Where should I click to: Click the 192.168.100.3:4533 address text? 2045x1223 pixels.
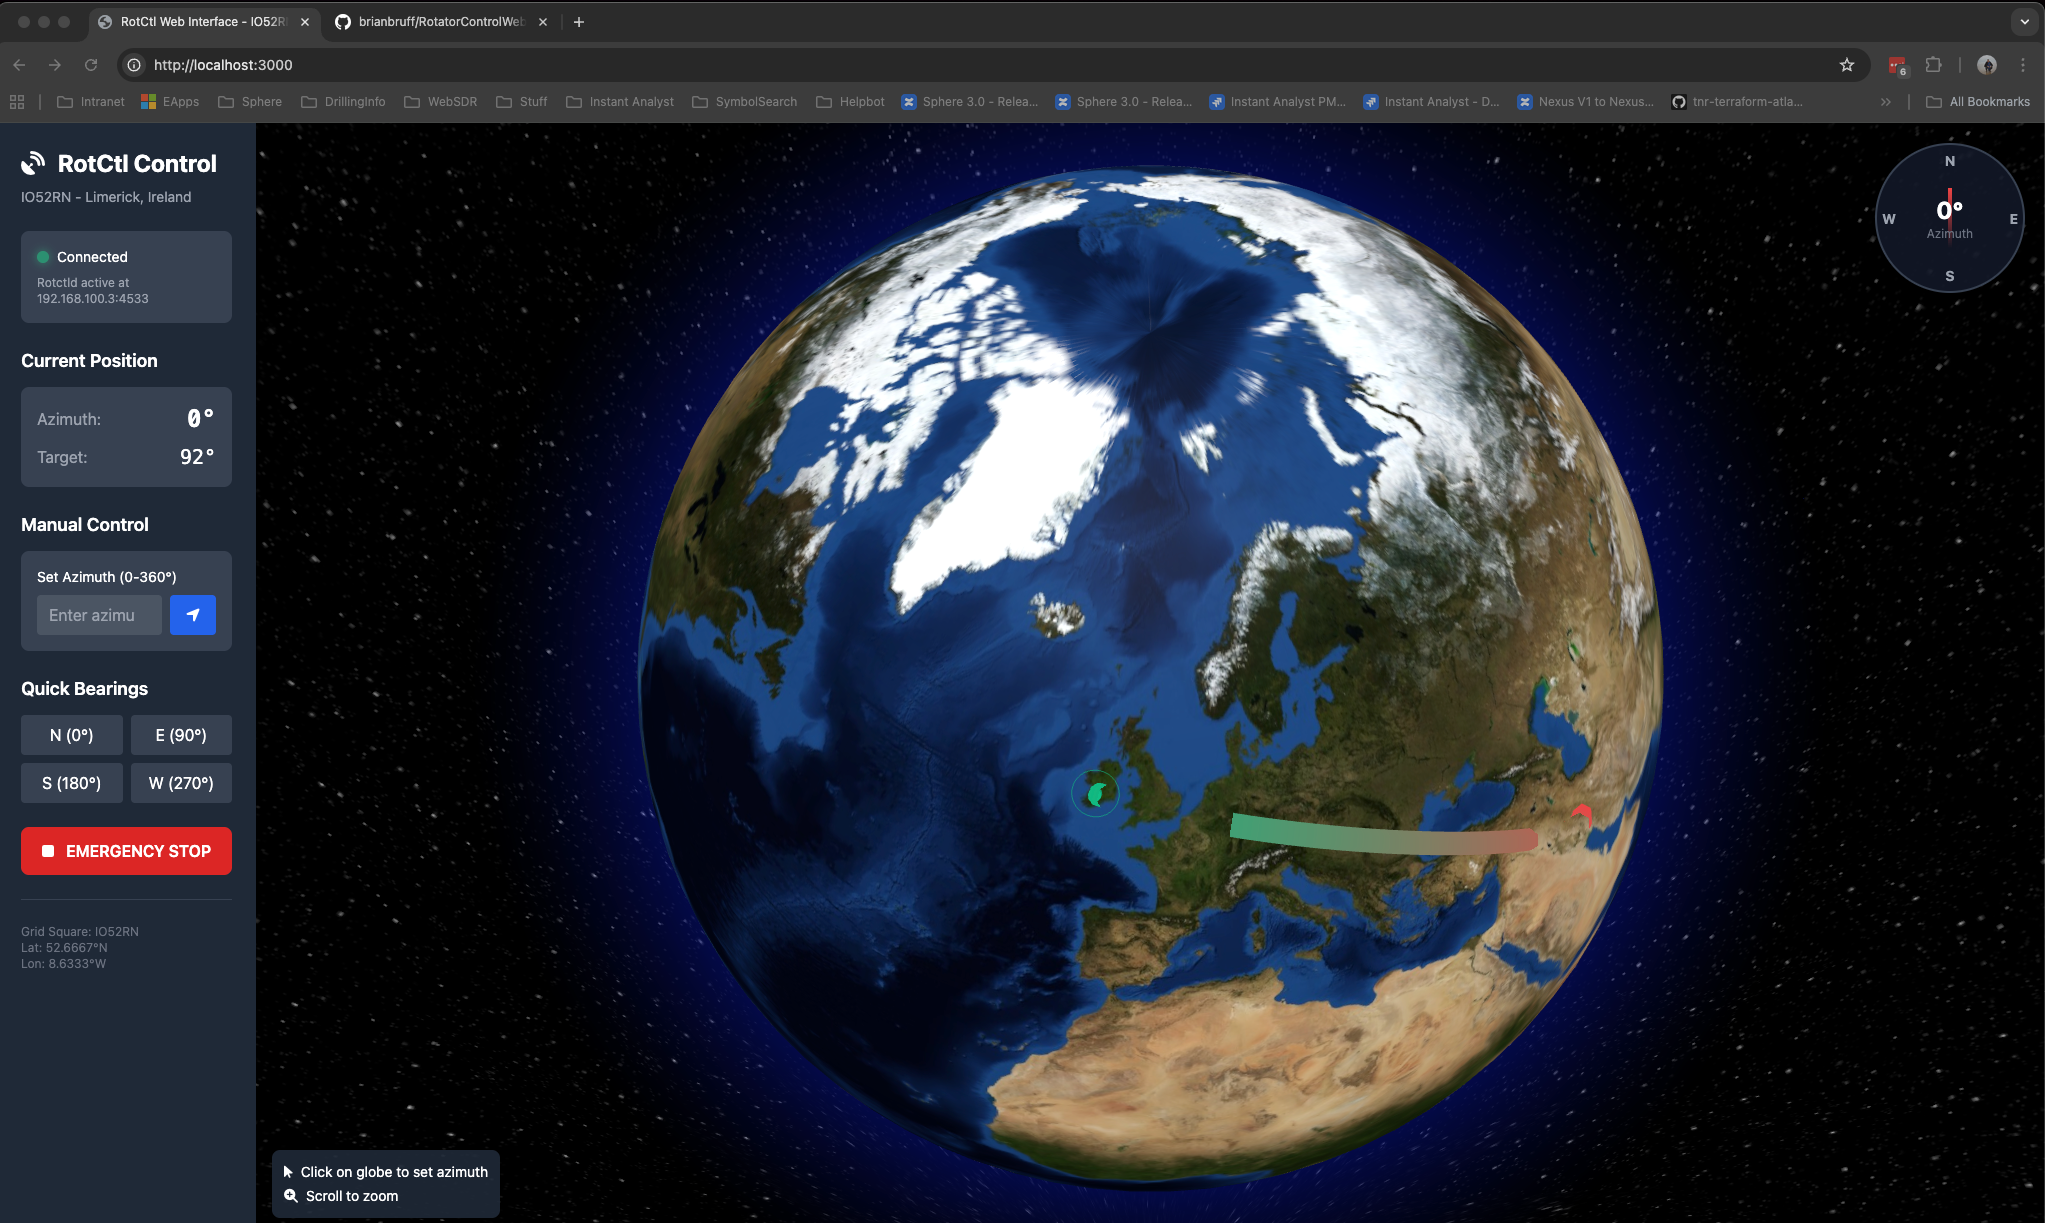coord(93,299)
